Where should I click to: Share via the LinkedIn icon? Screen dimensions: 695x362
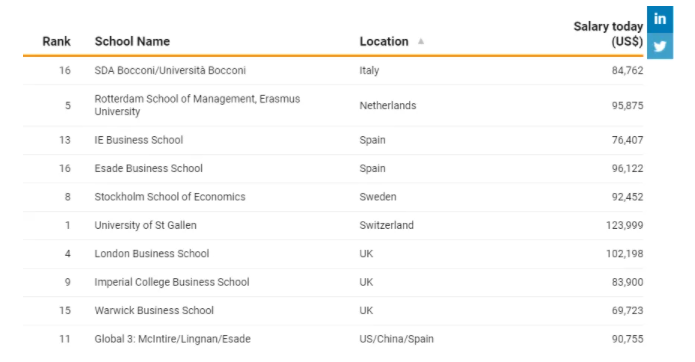[660, 19]
